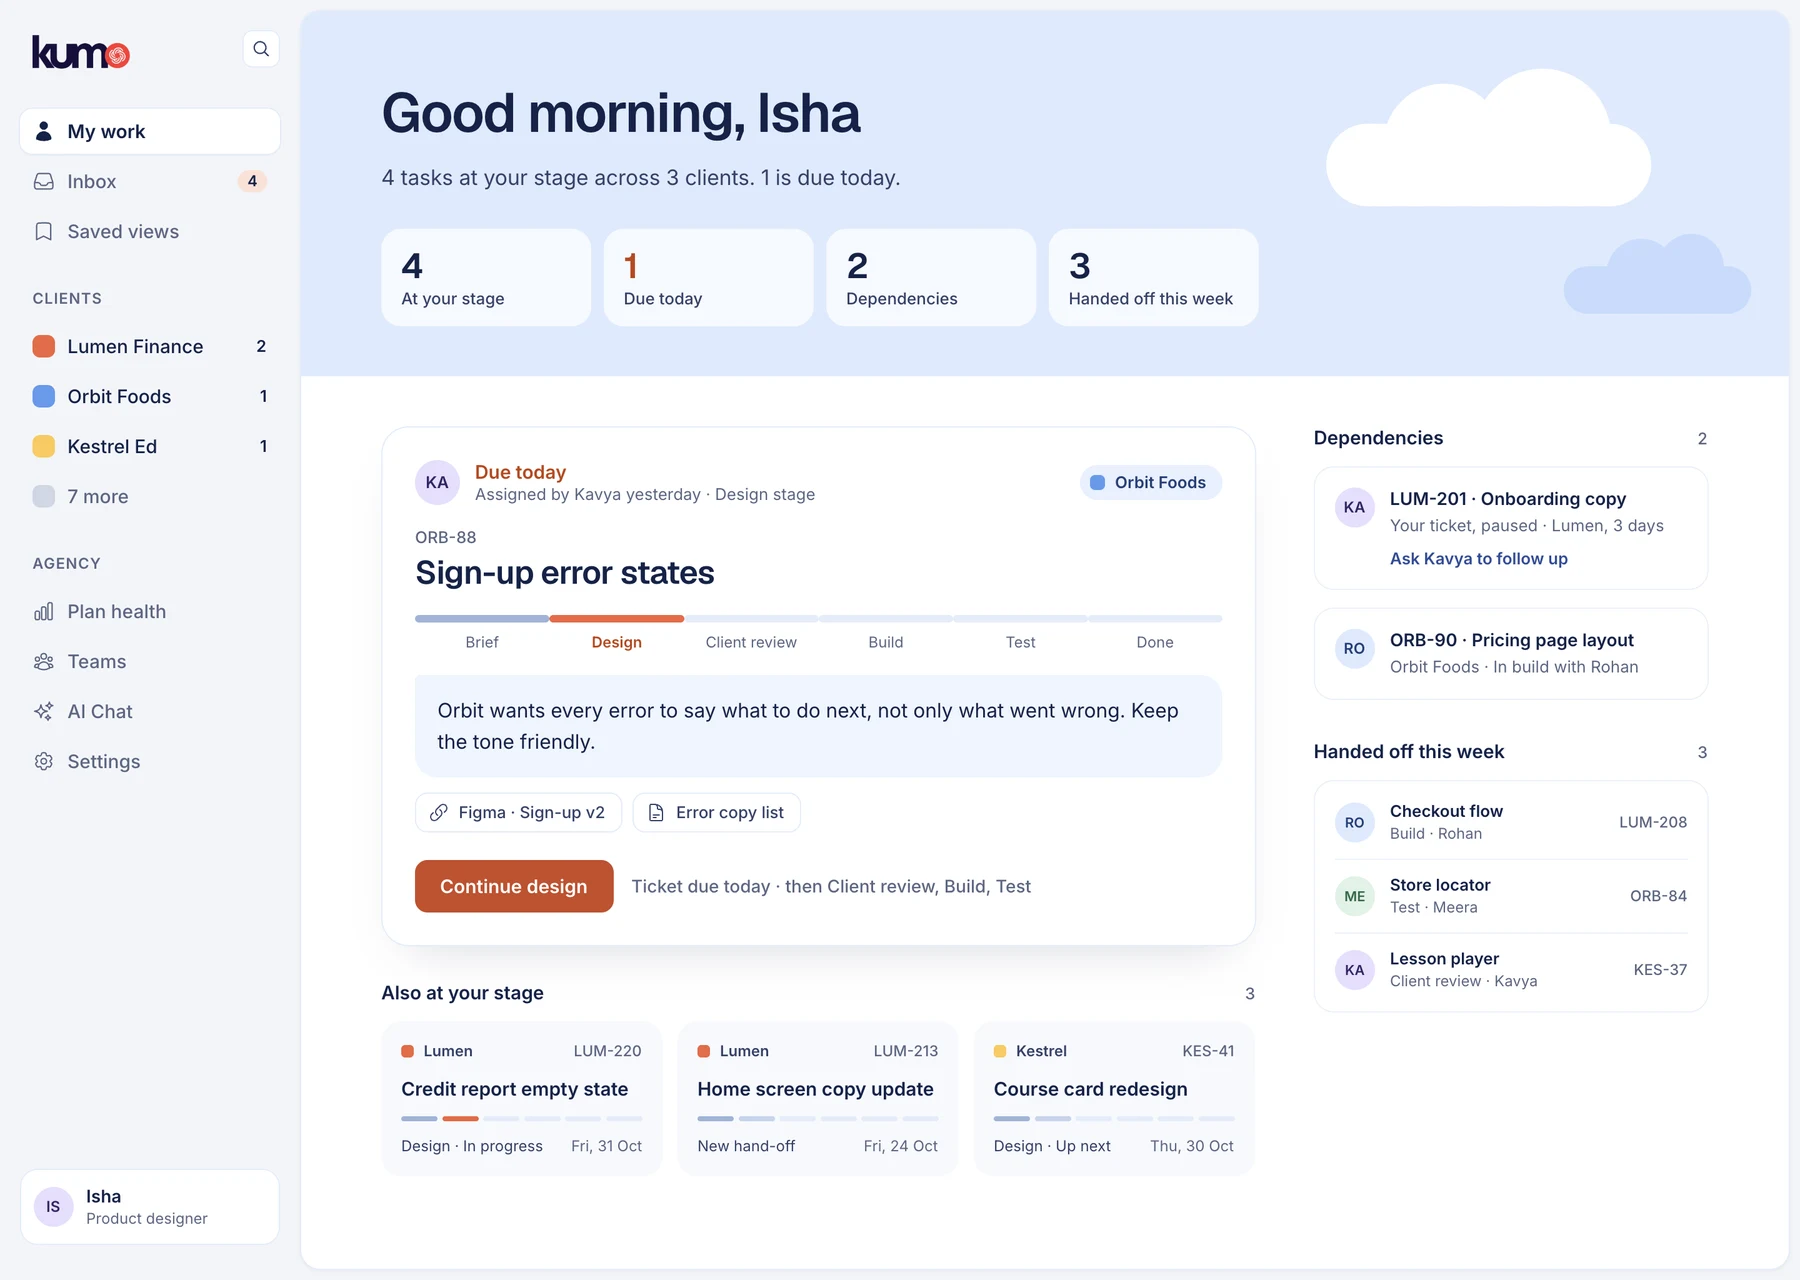Open ORB-90 Pricing page layout dependency

1510,653
